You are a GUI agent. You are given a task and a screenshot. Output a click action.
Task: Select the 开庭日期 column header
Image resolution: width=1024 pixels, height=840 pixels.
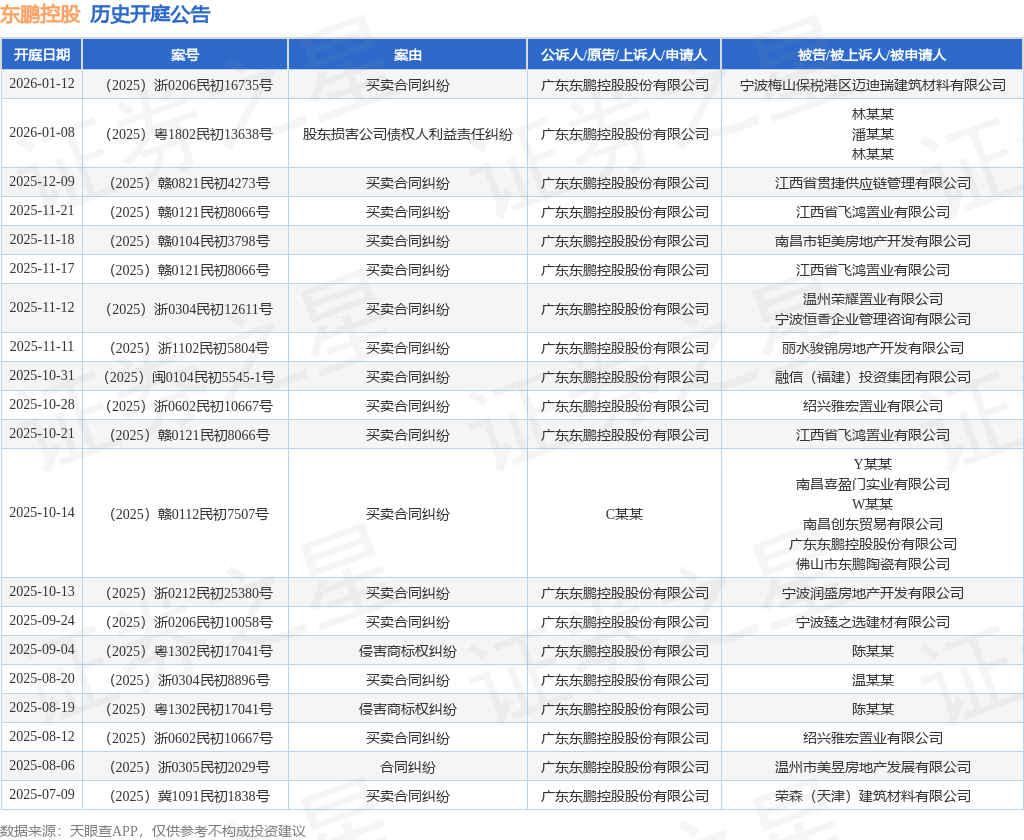click(42, 55)
